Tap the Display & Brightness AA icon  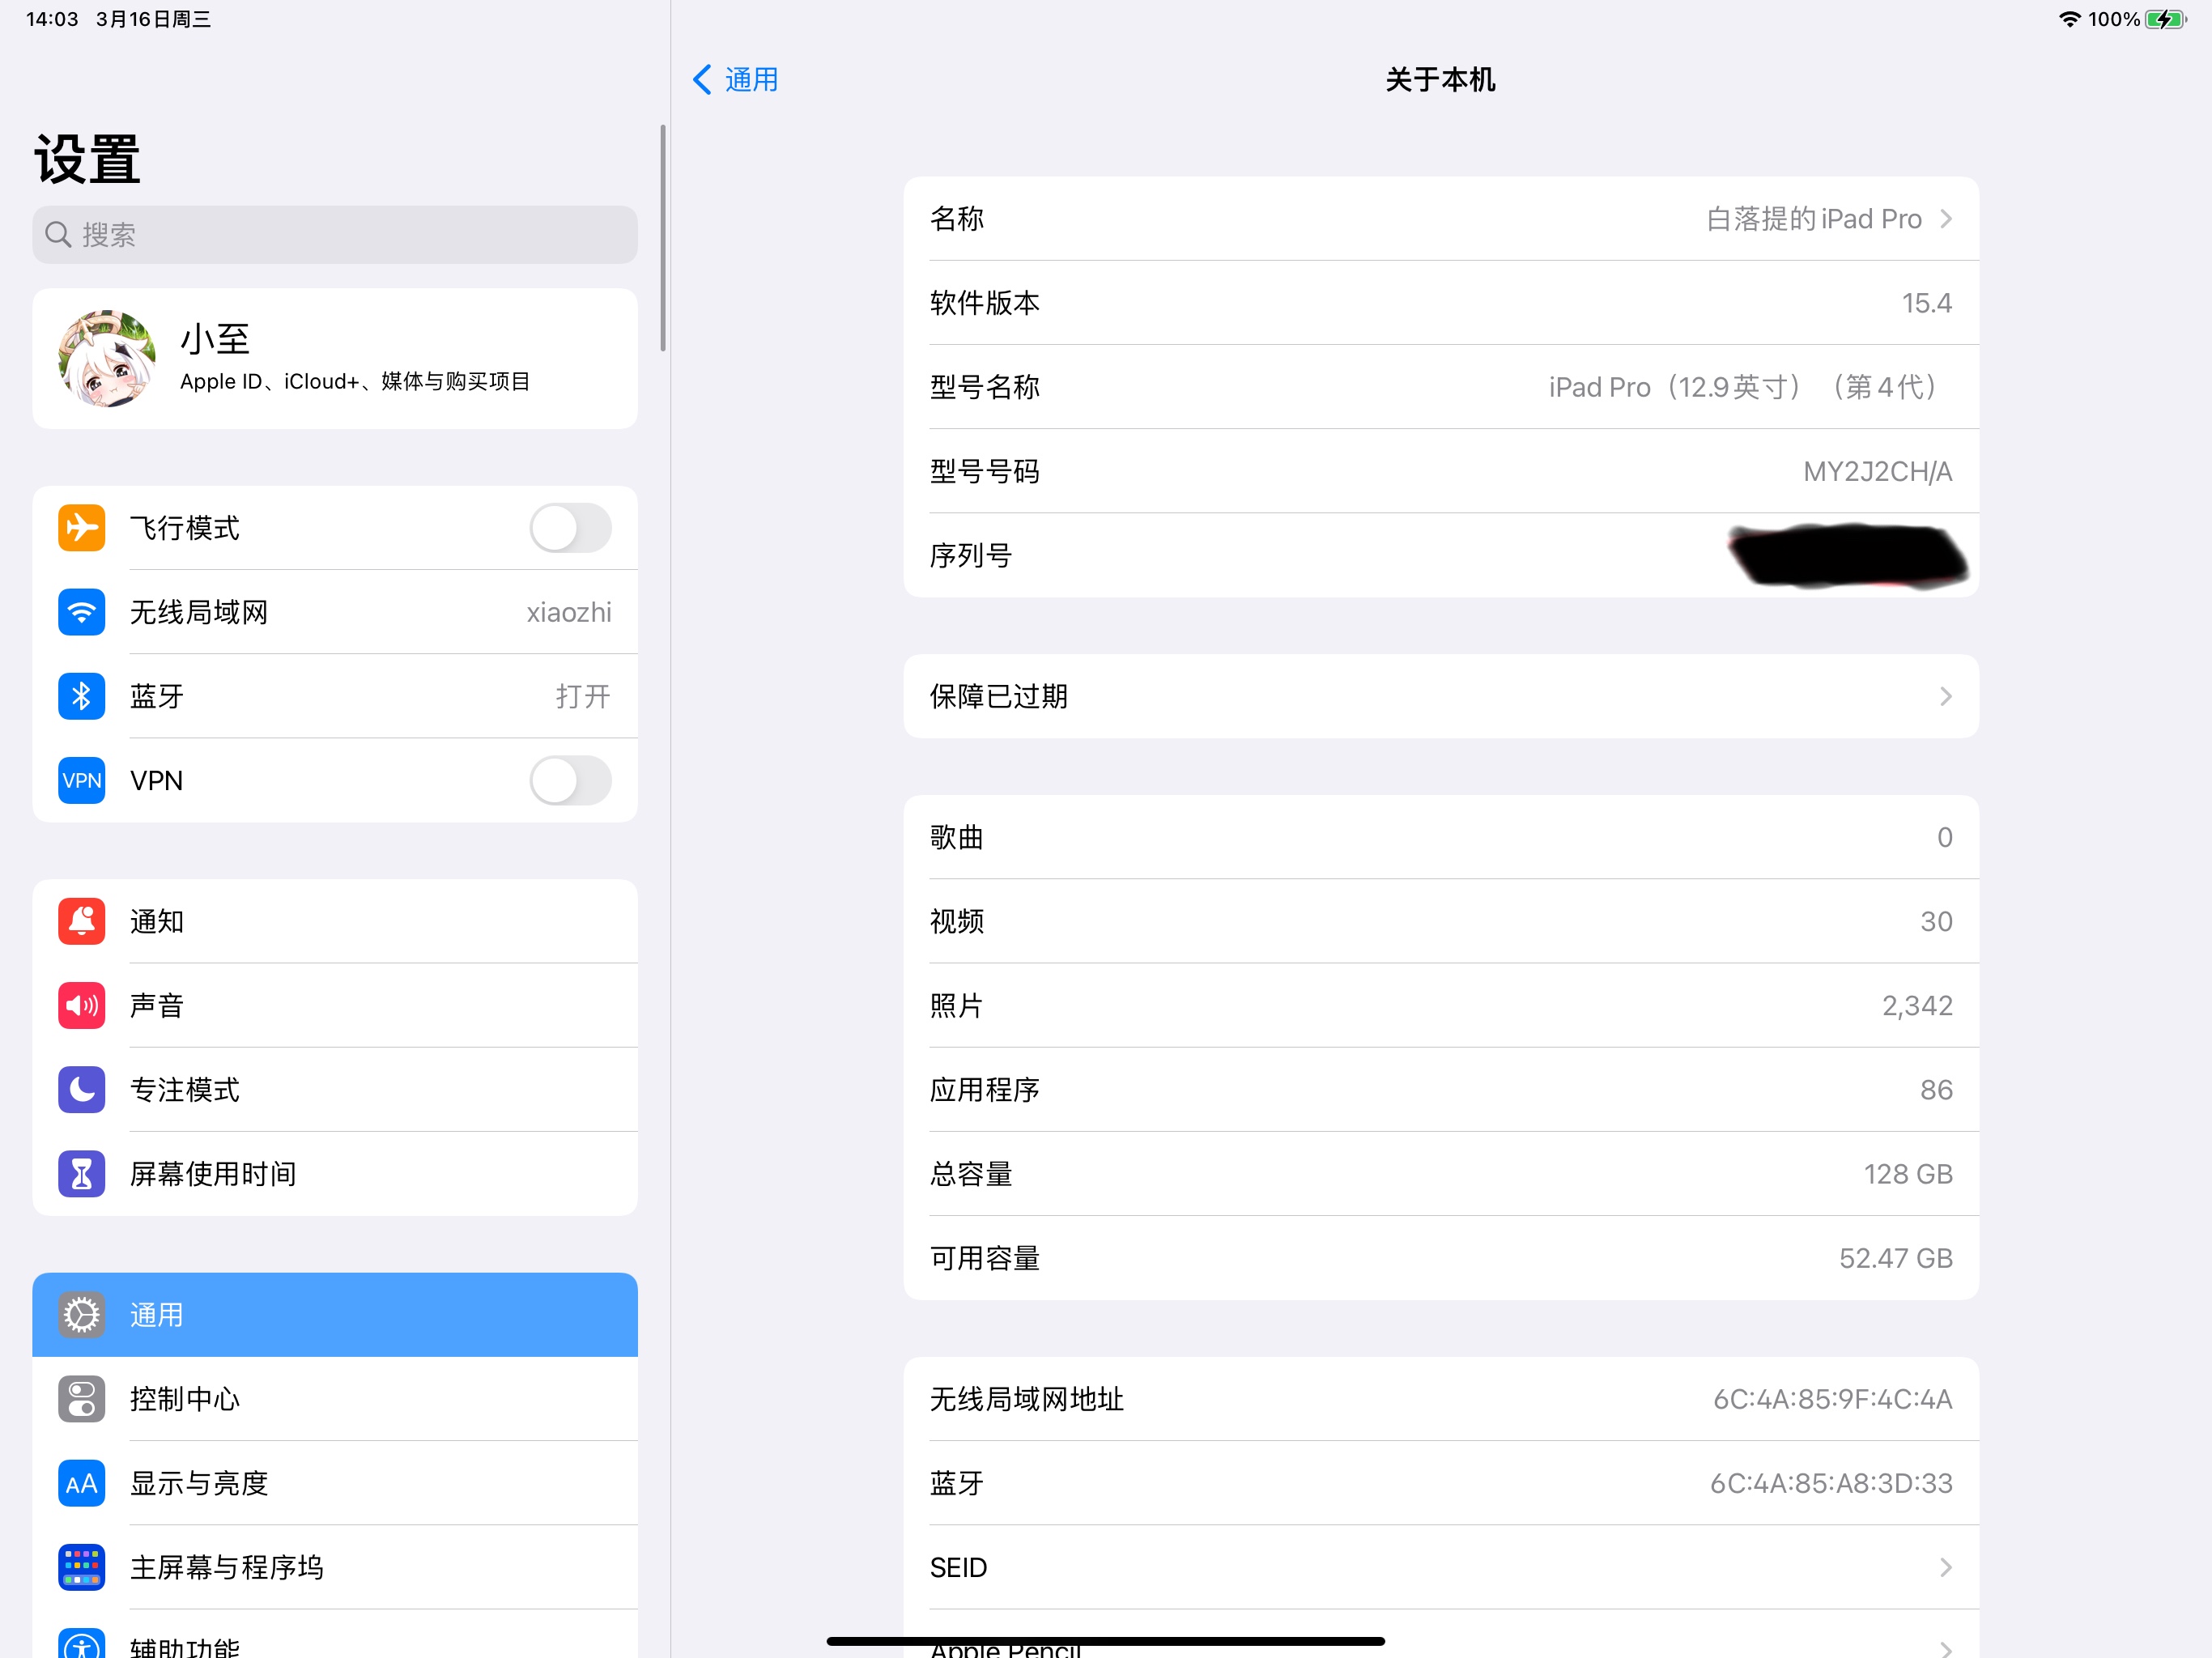[x=81, y=1482]
